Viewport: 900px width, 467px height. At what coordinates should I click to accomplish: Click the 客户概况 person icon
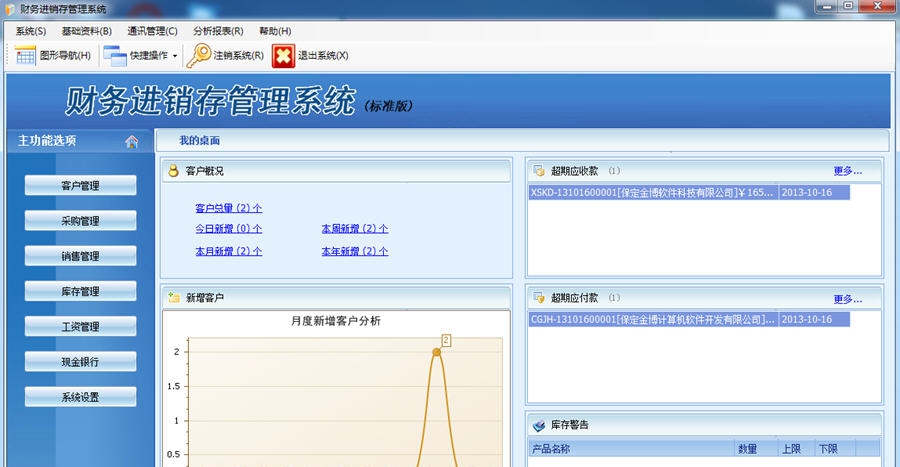173,170
